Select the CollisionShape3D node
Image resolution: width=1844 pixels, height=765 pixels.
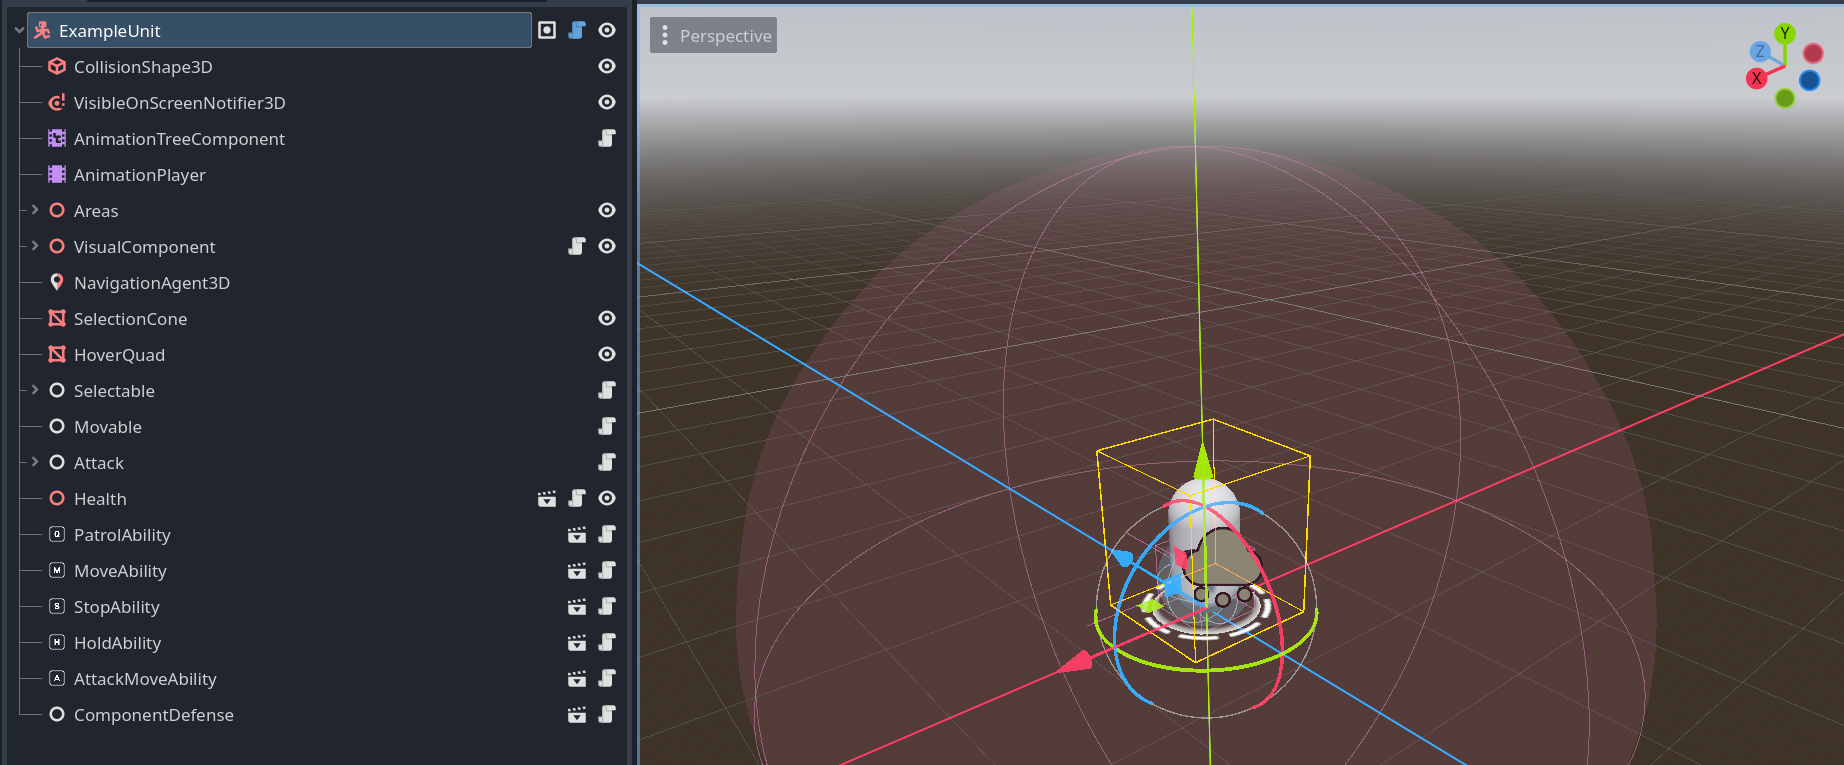(143, 67)
